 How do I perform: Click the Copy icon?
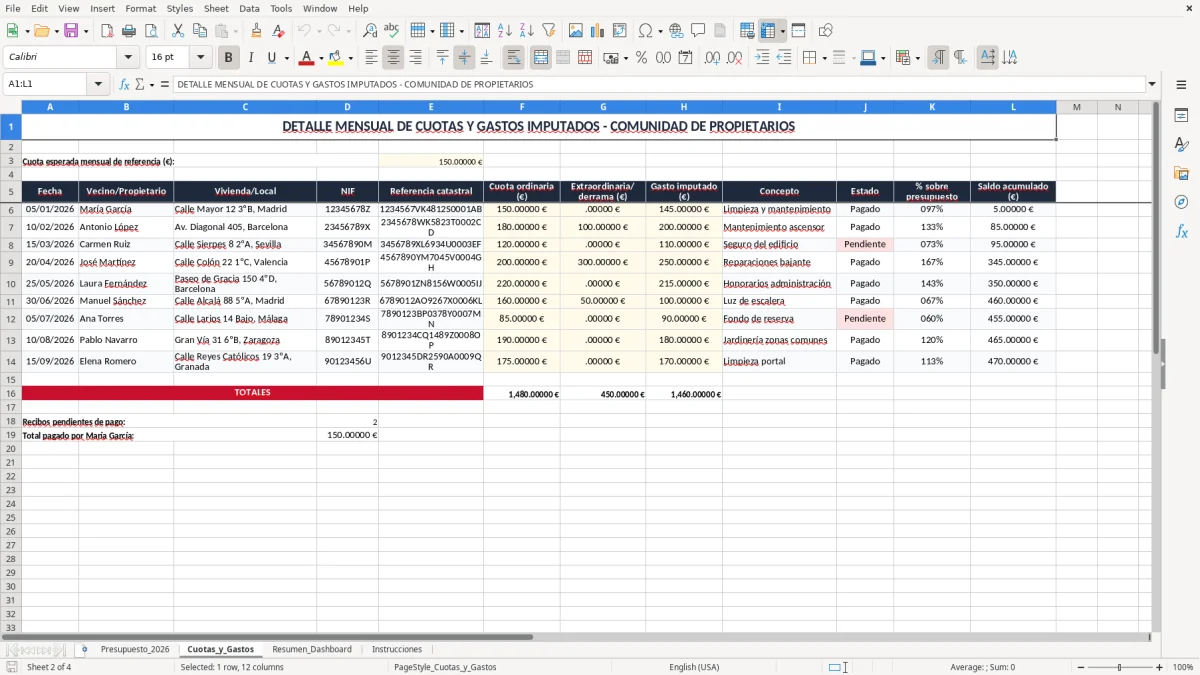[199, 31]
